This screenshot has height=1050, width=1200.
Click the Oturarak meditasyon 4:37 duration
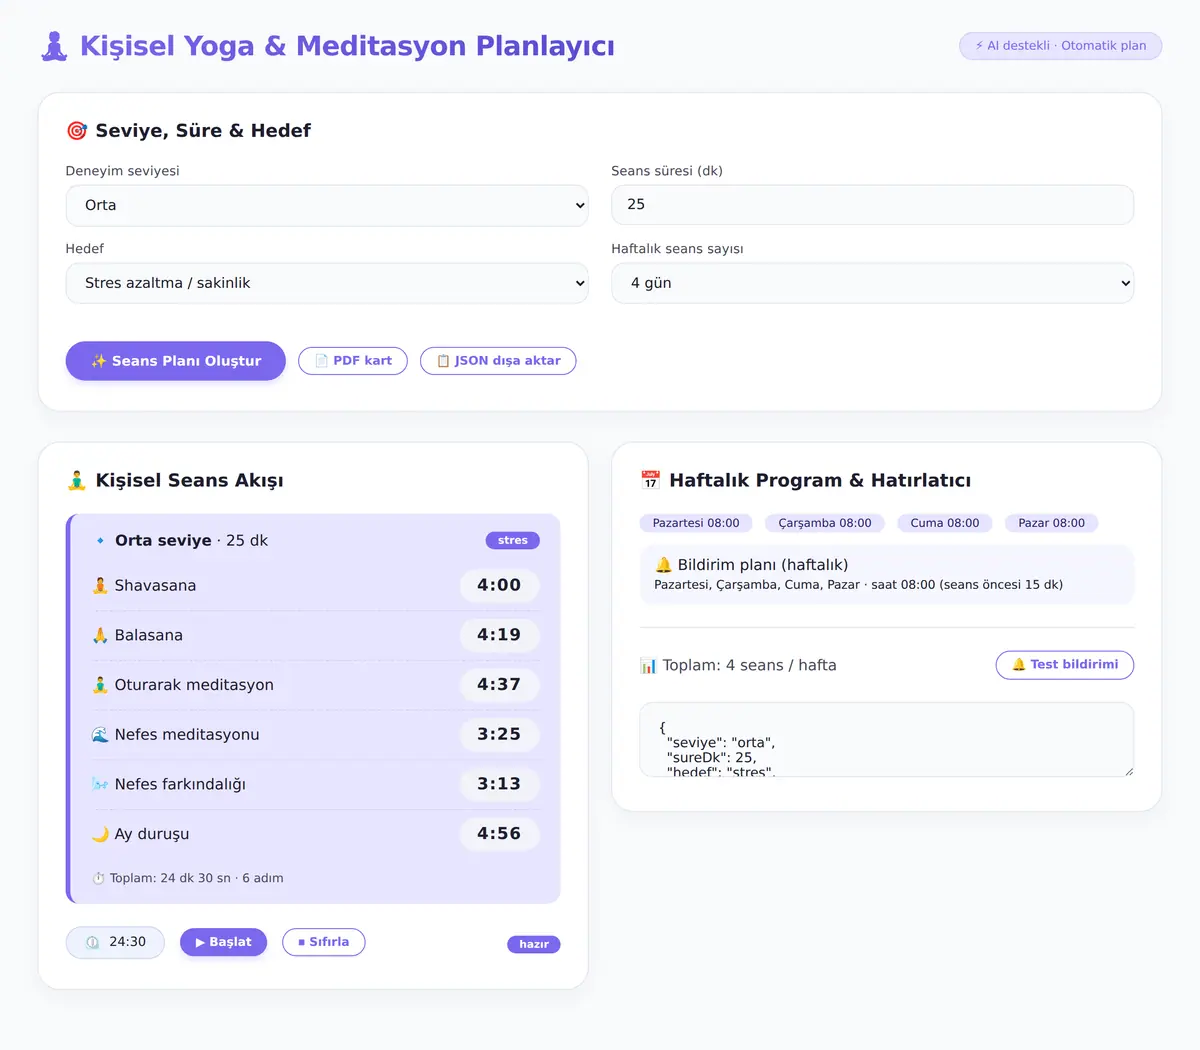pos(499,685)
